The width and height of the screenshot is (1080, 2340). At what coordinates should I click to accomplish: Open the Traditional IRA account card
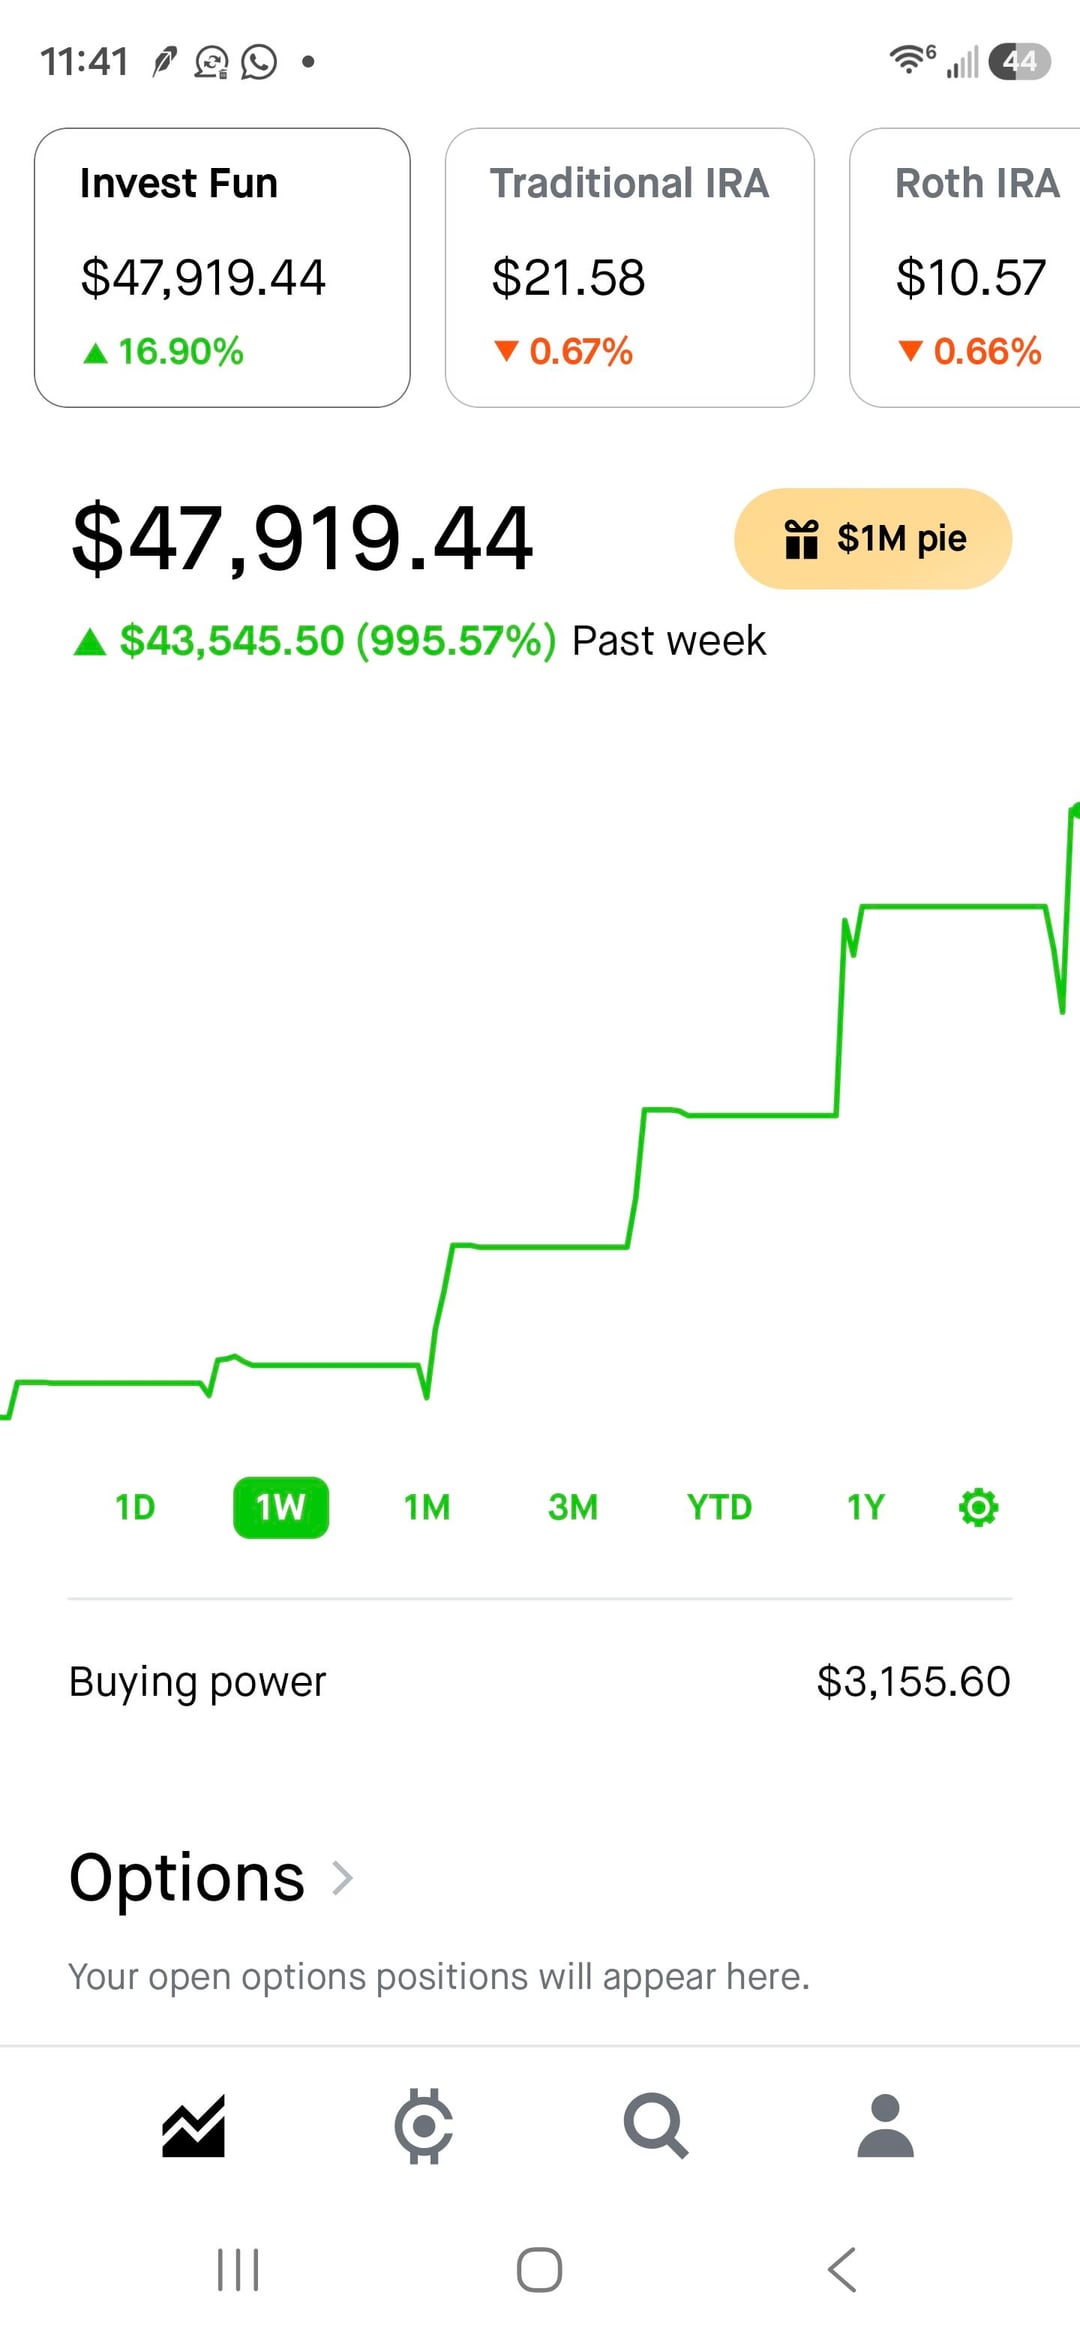(x=629, y=267)
